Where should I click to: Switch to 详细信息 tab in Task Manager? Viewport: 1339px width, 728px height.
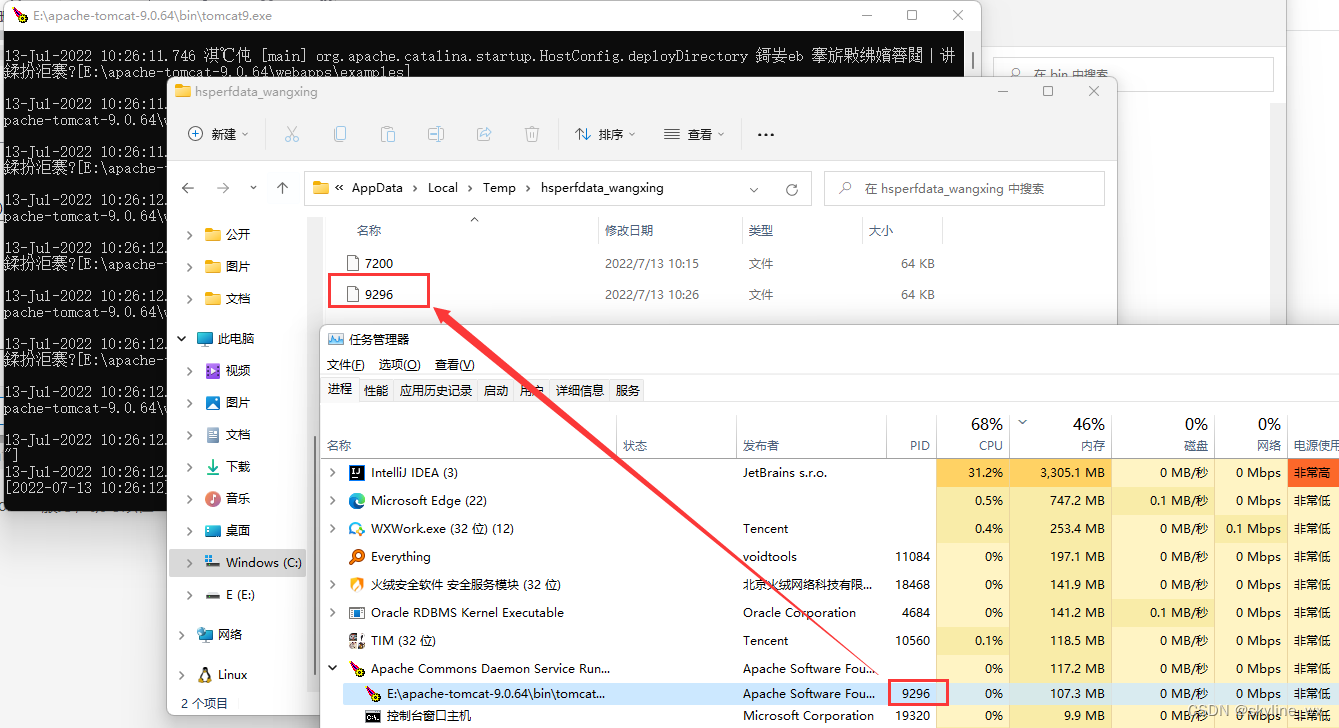(x=580, y=390)
